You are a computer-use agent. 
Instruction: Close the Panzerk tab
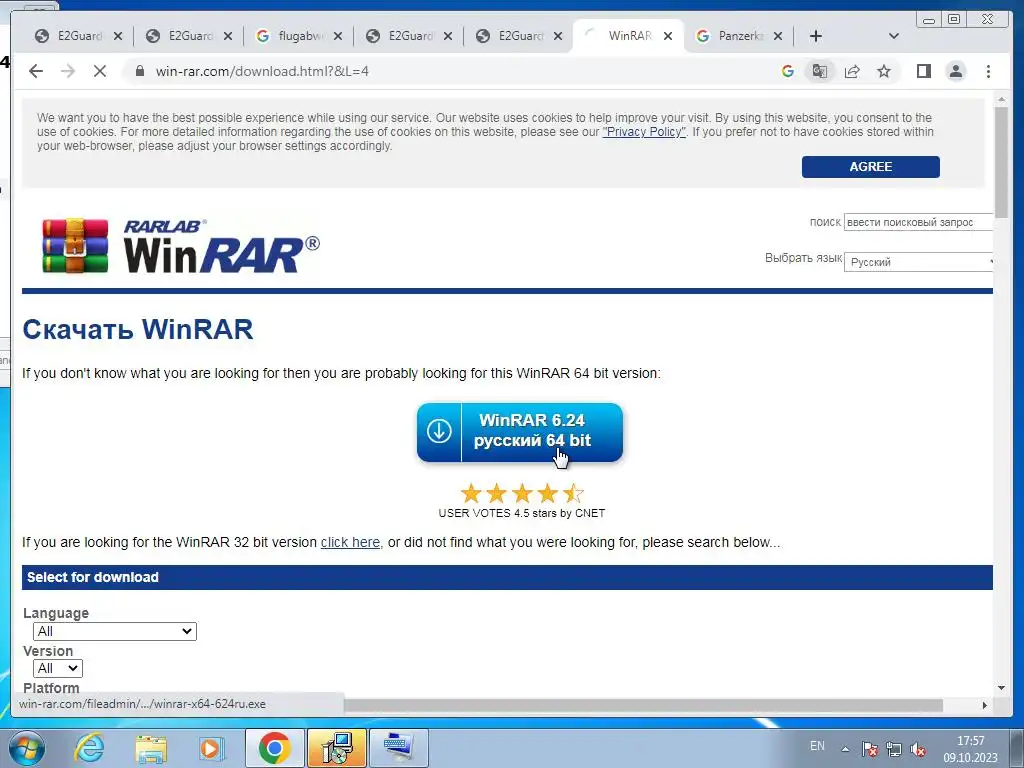778,37
